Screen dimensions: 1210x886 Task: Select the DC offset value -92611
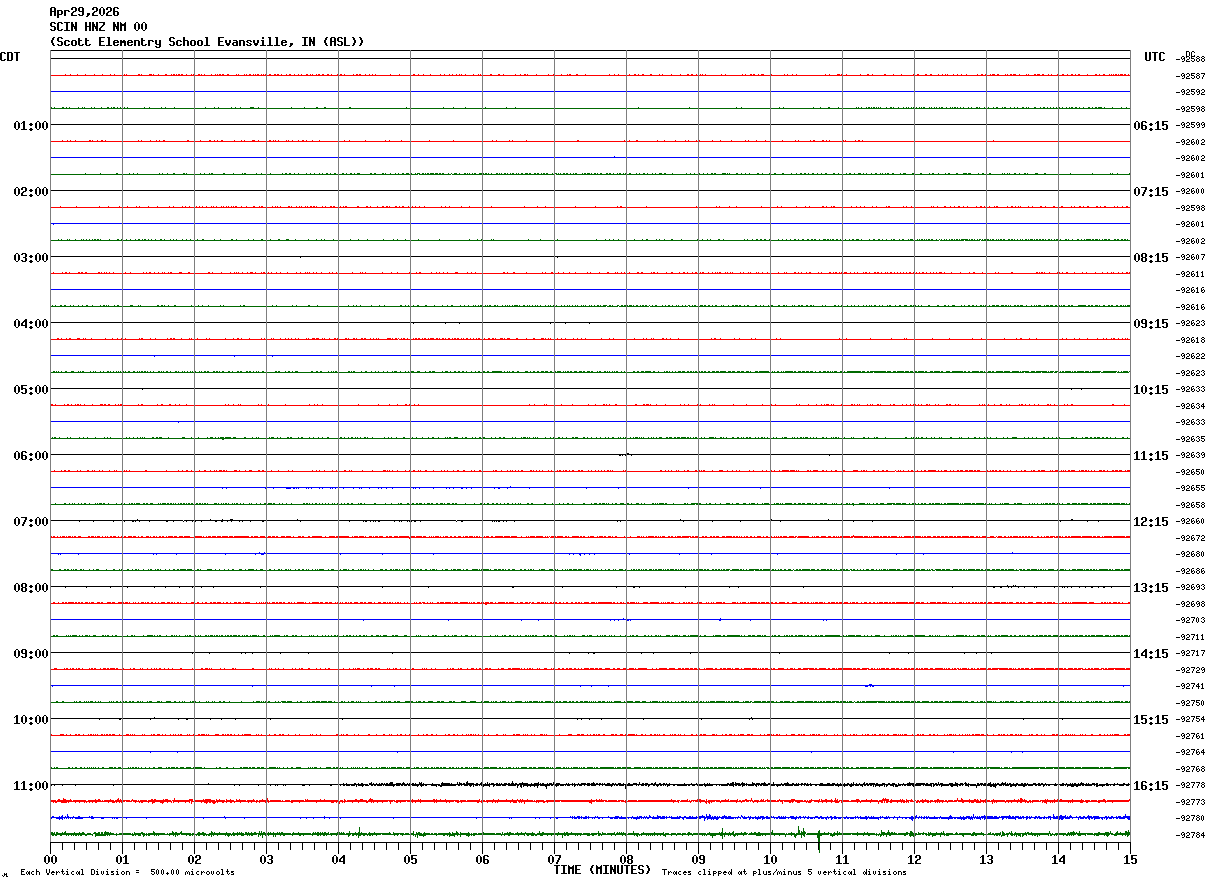[1191, 274]
